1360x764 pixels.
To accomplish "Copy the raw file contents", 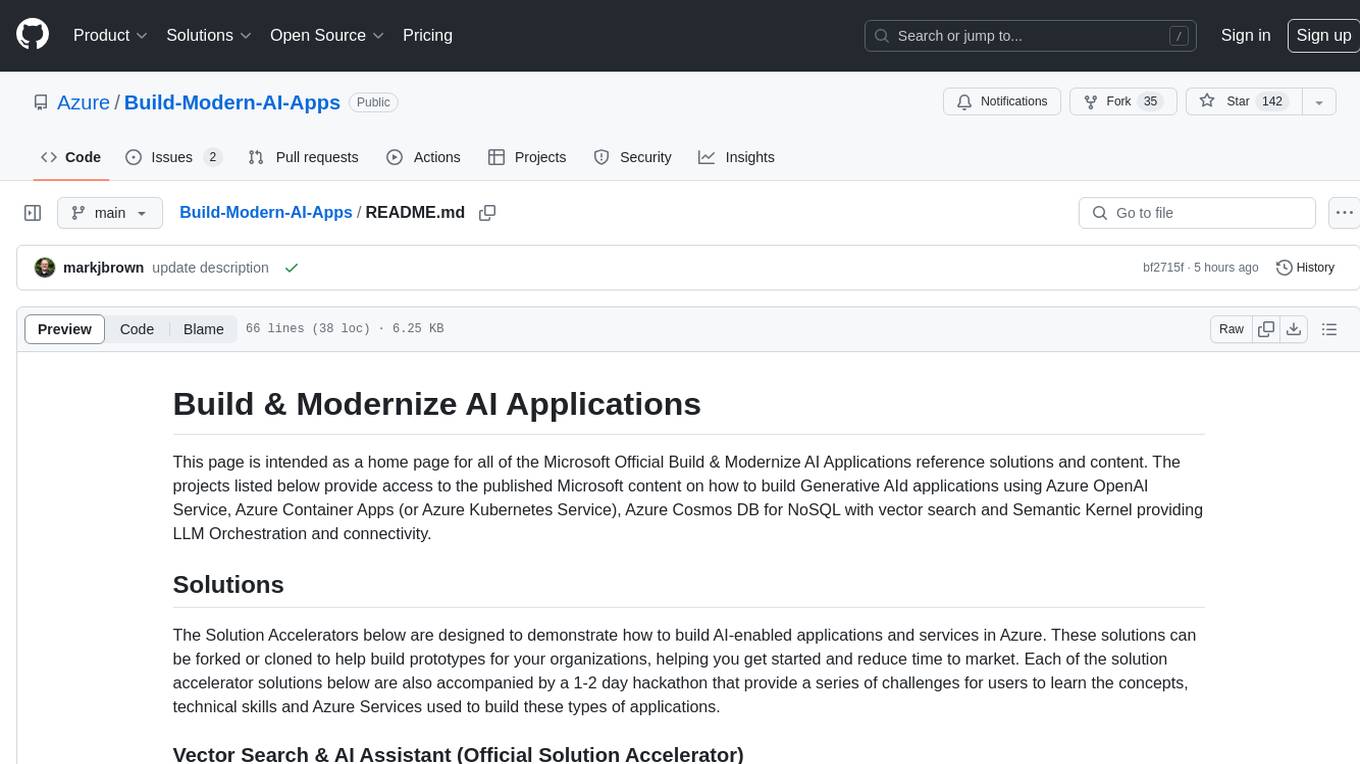I will click(x=1267, y=329).
